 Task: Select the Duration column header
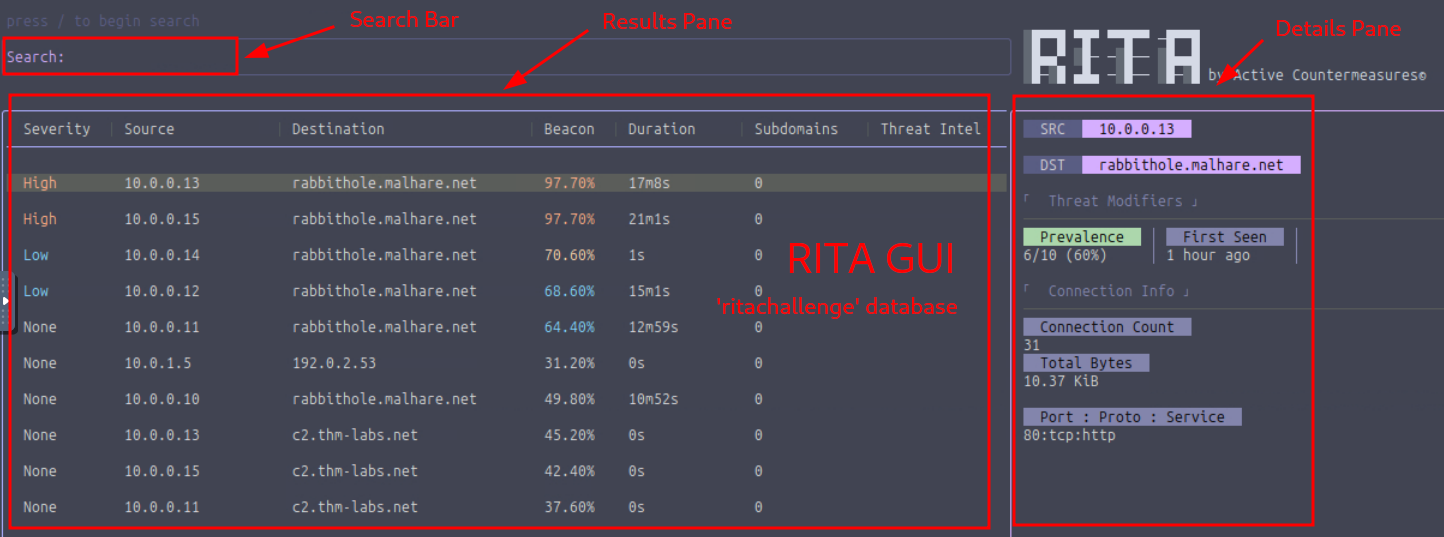661,129
